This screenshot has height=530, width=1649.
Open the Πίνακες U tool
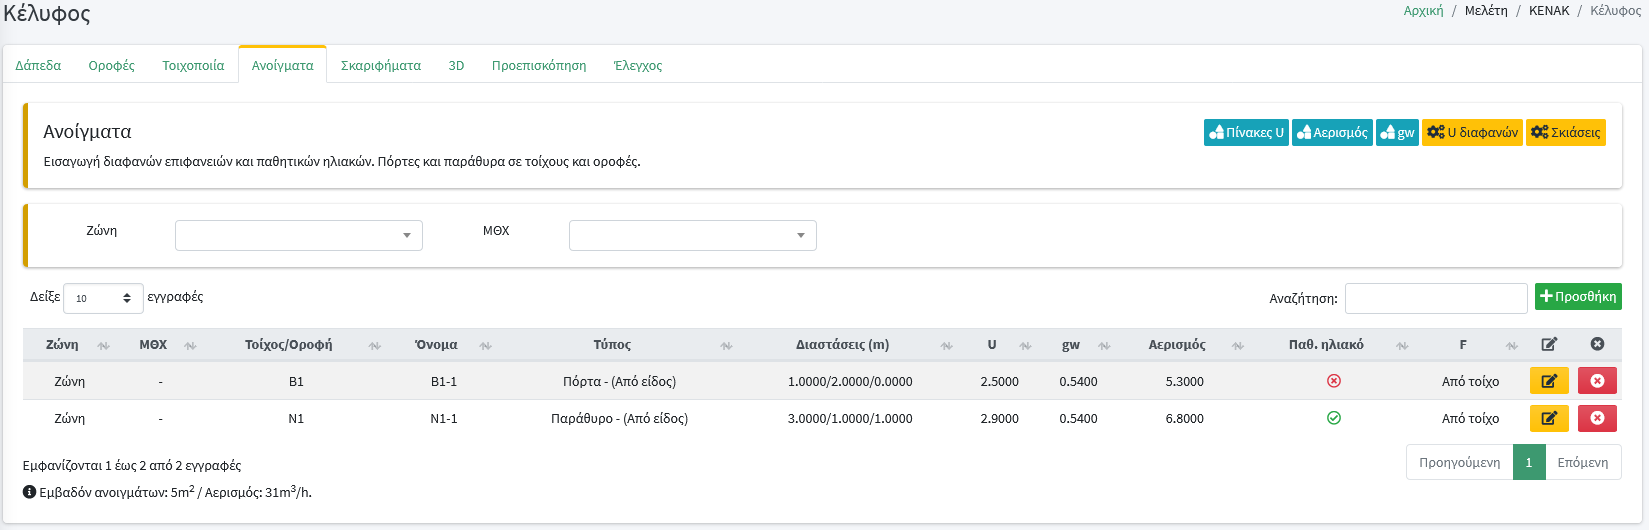(x=1246, y=132)
